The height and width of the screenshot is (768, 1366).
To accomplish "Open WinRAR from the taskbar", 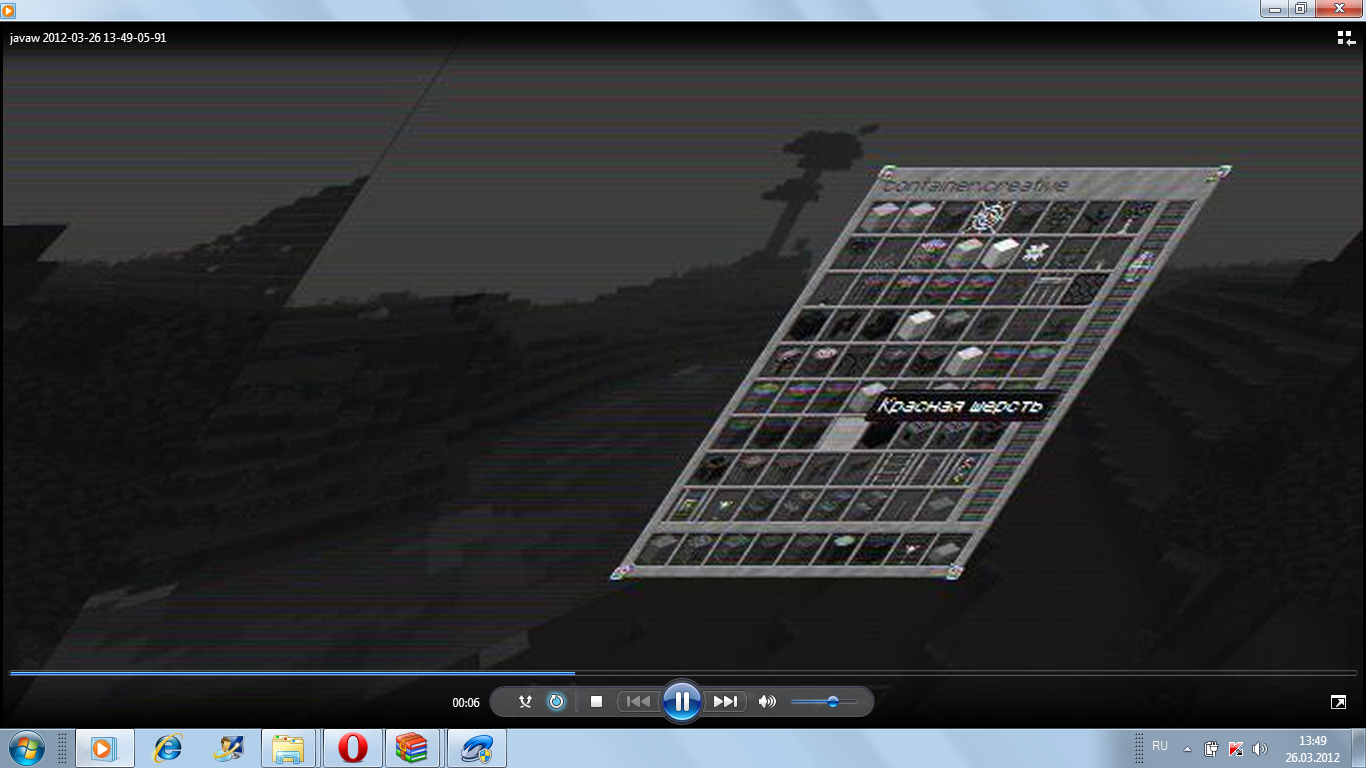I will (412, 748).
